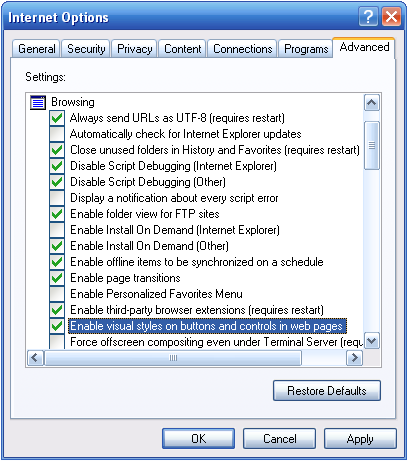
Task: Click the scroll down arrow in settings list
Action: [372, 341]
